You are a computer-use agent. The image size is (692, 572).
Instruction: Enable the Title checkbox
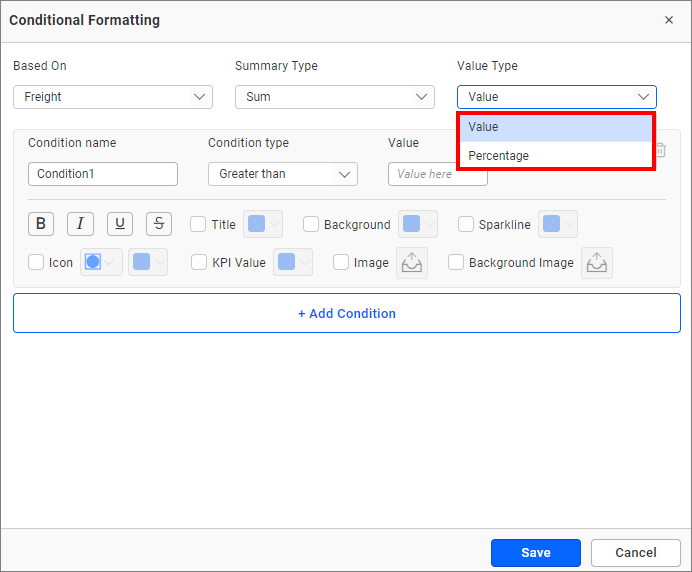pyautogui.click(x=198, y=225)
